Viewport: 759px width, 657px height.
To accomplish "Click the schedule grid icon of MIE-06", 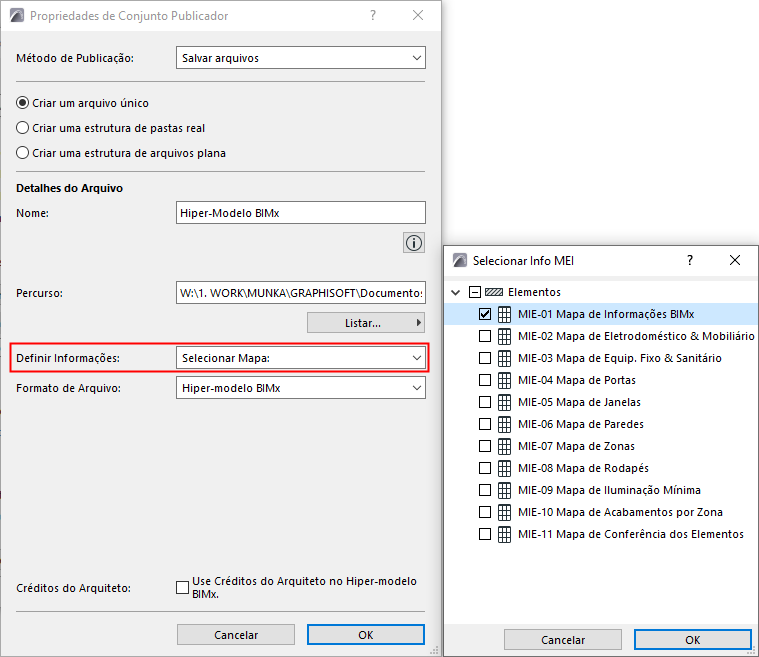I will click(504, 424).
